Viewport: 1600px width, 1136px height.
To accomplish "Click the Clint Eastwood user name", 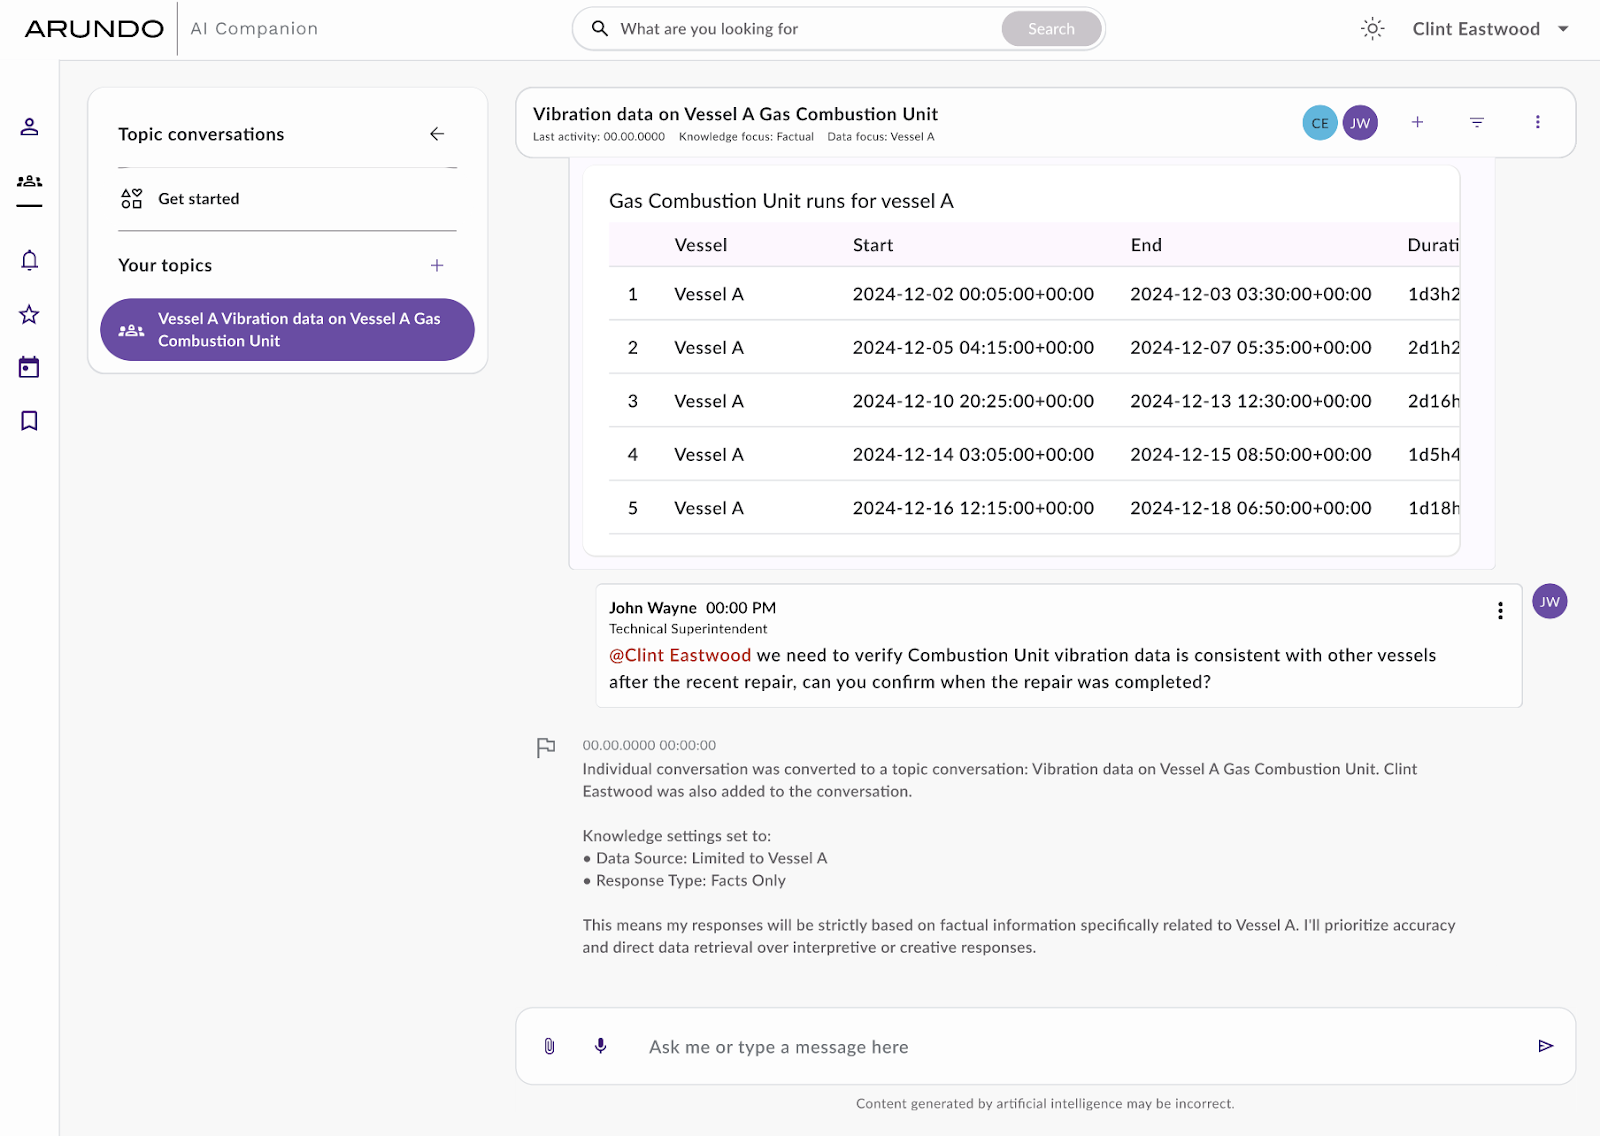I will (x=1476, y=29).
